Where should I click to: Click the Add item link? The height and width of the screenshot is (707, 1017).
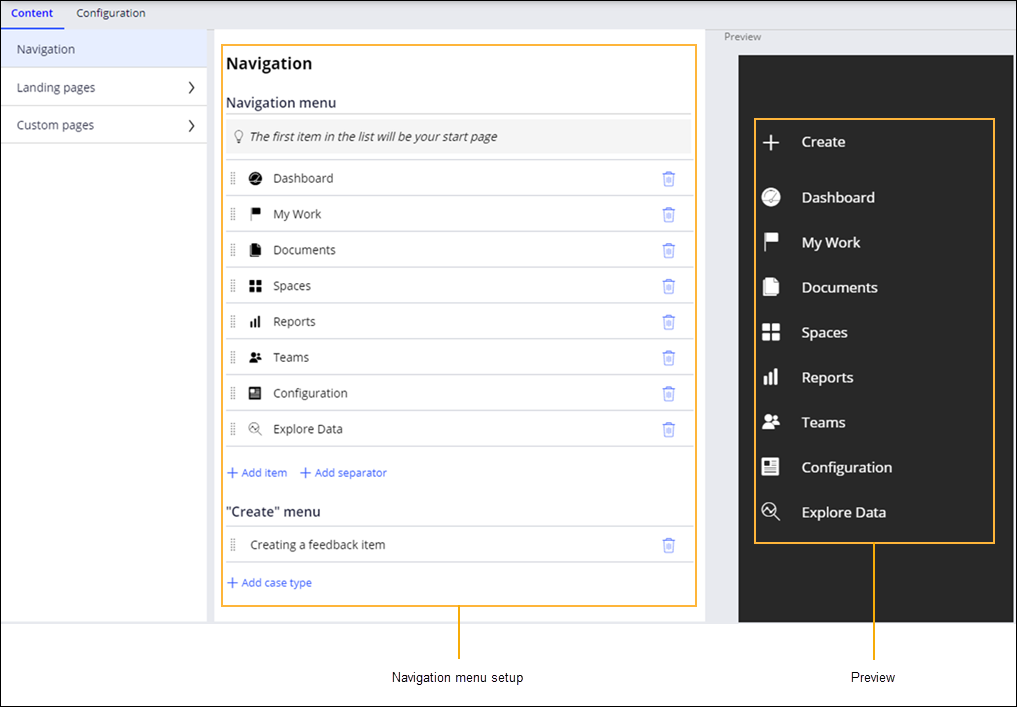coord(257,473)
